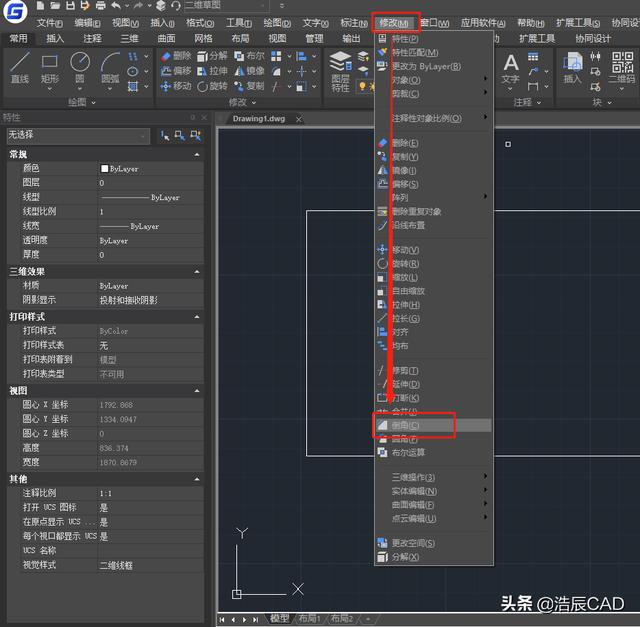Open the 编辑(E) menu
640x627 pixels.
coord(87,23)
